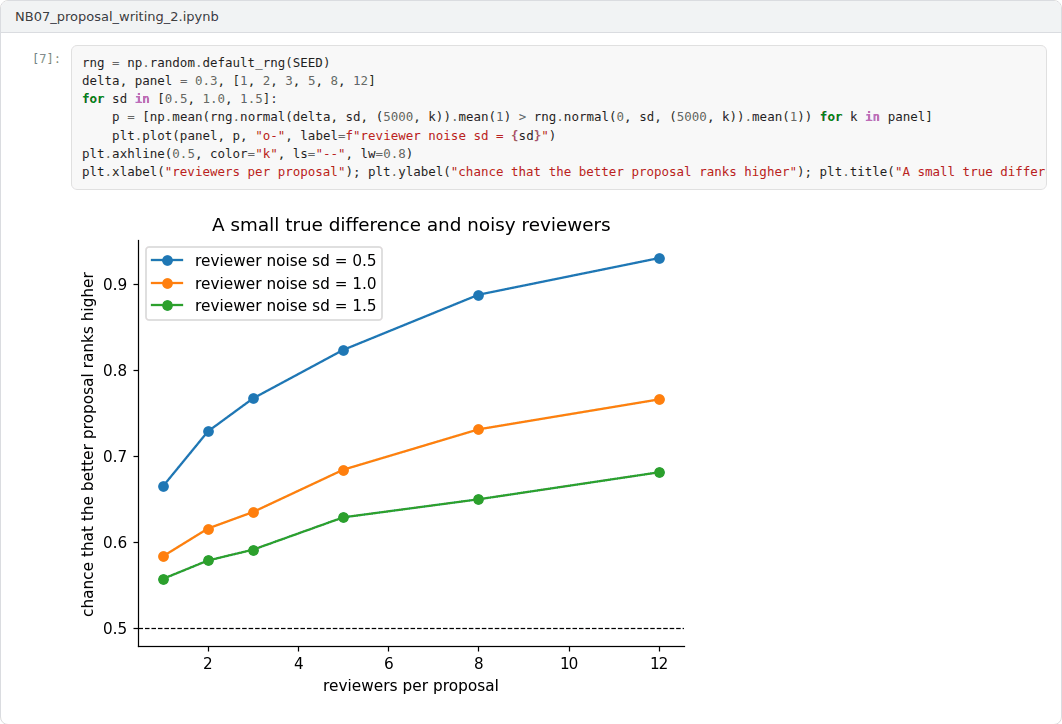Screen dimensions: 1062x724
Task: Click the 'delta, panel = 0.3' code line
Action: 228,81
